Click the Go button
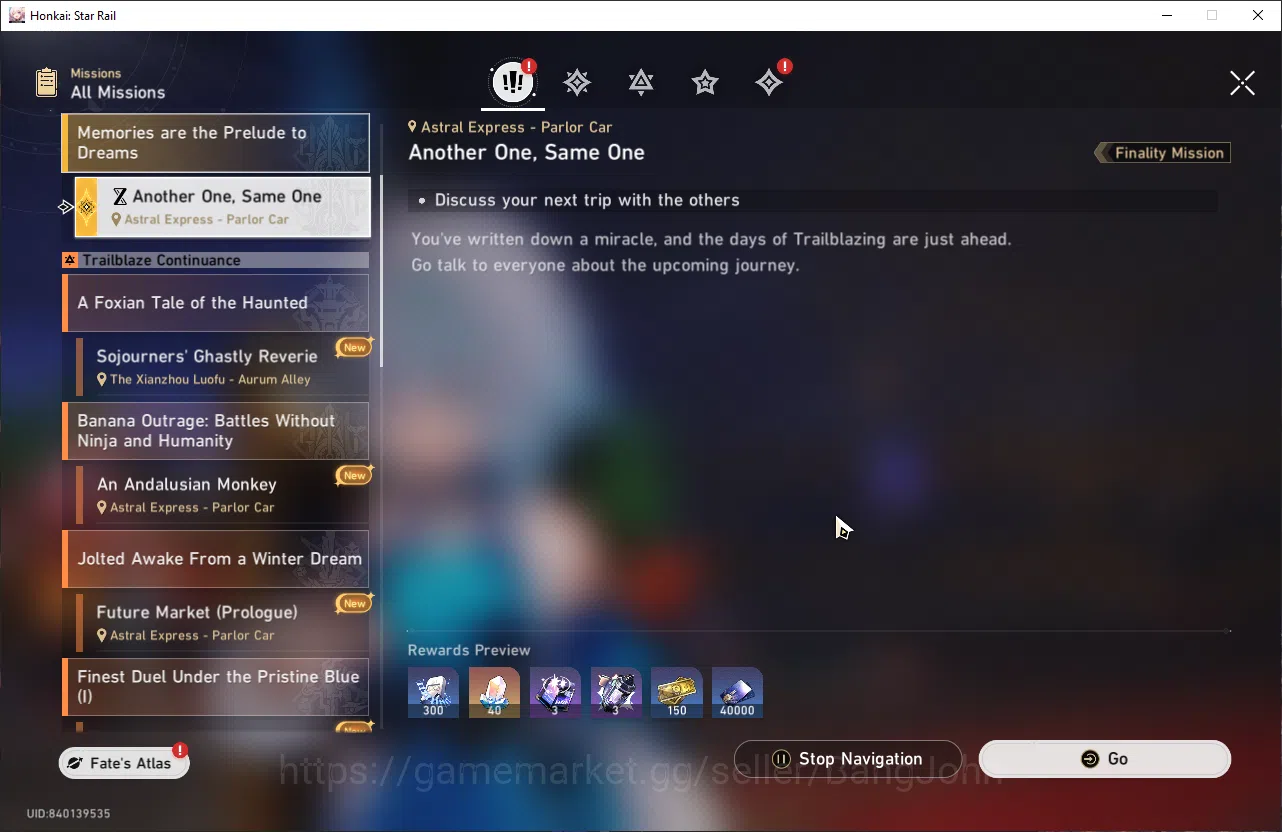 [x=1105, y=759]
